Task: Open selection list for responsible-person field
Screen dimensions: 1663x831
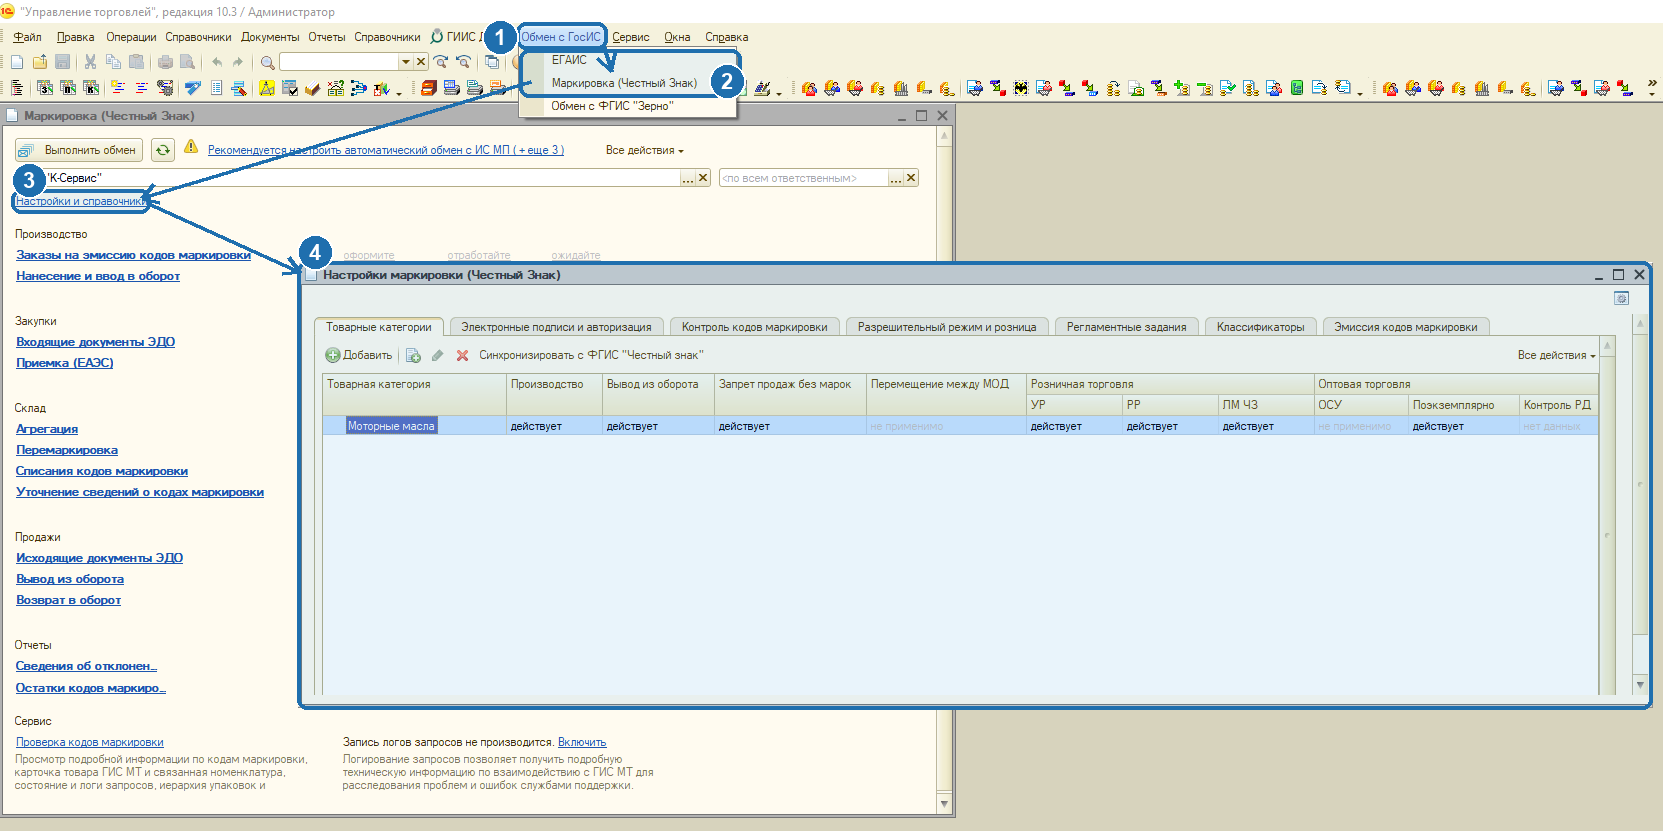Action: pyautogui.click(x=896, y=178)
